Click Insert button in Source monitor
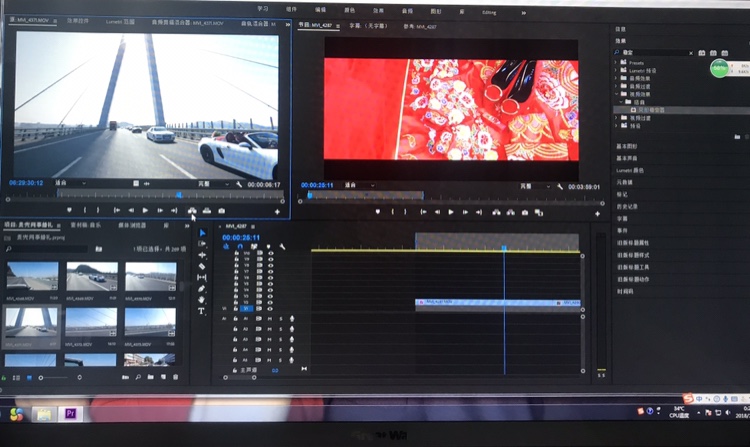 tap(192, 210)
